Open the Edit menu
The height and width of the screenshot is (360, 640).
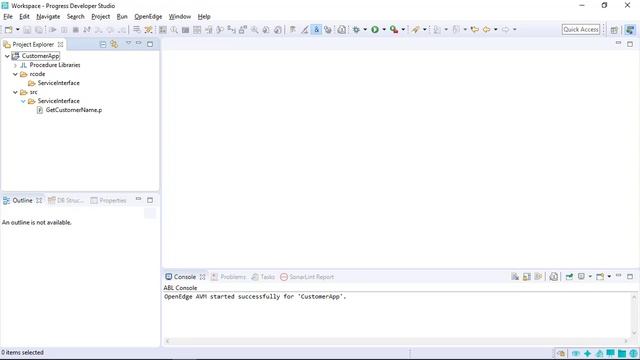coord(24,17)
